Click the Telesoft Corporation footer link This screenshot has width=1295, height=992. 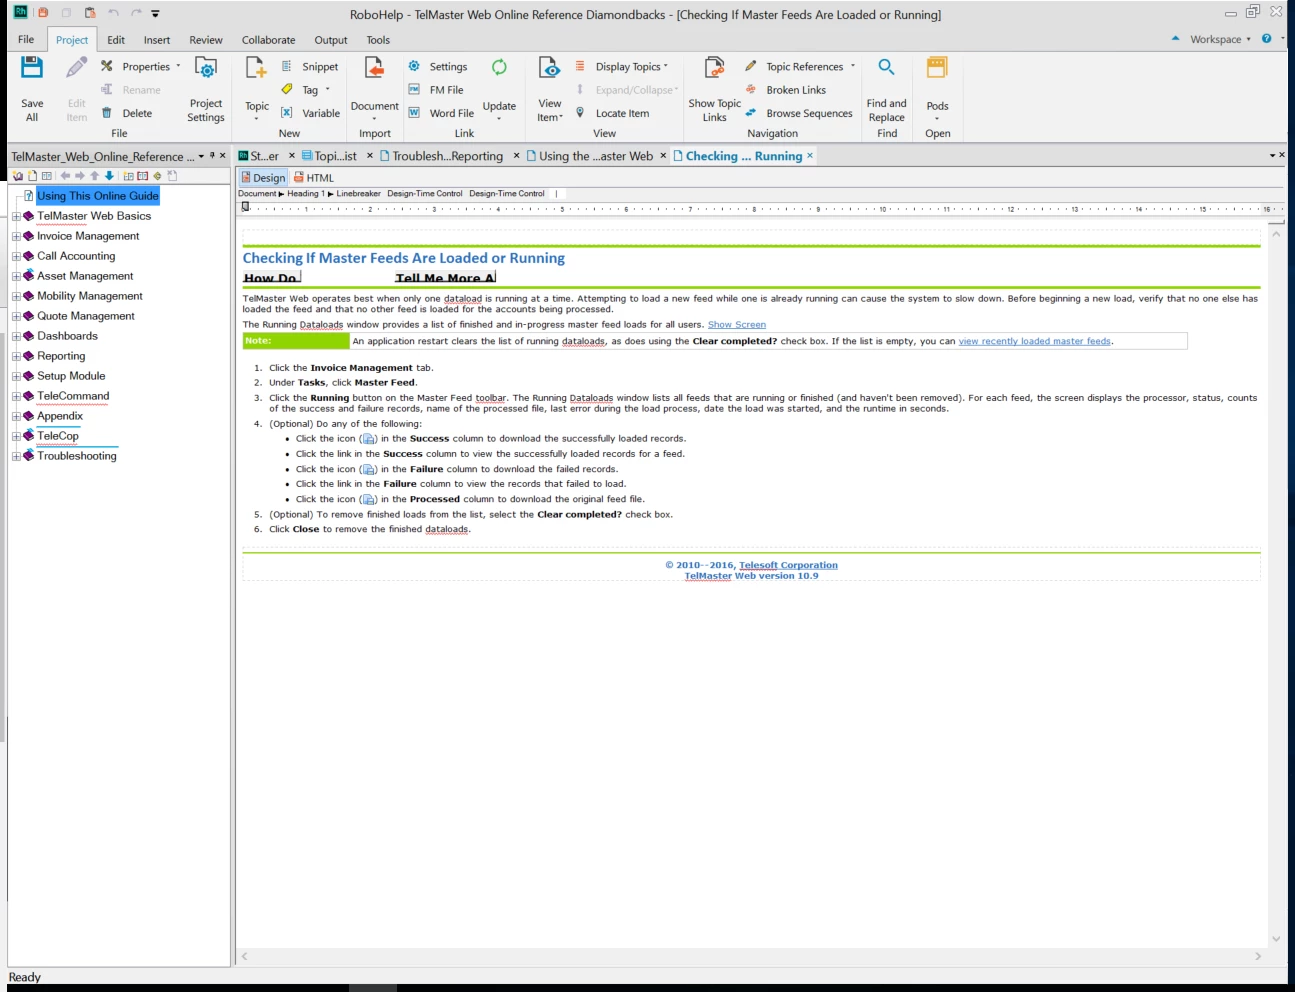coord(788,565)
